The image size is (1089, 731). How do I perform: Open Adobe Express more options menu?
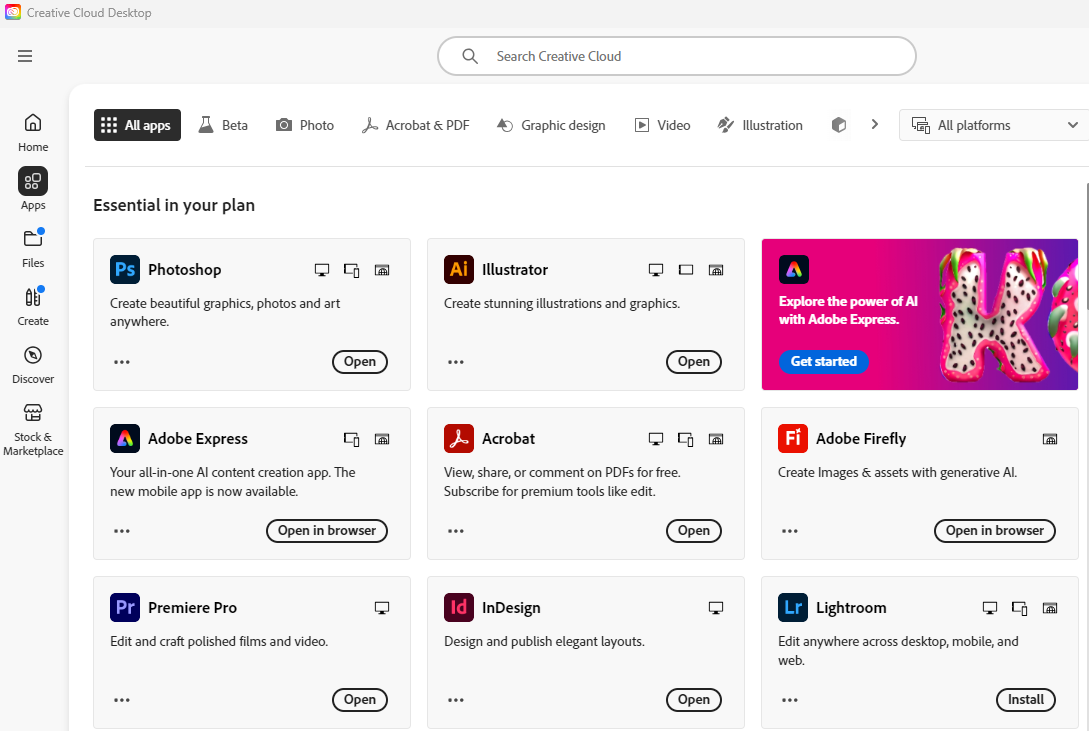(x=122, y=531)
